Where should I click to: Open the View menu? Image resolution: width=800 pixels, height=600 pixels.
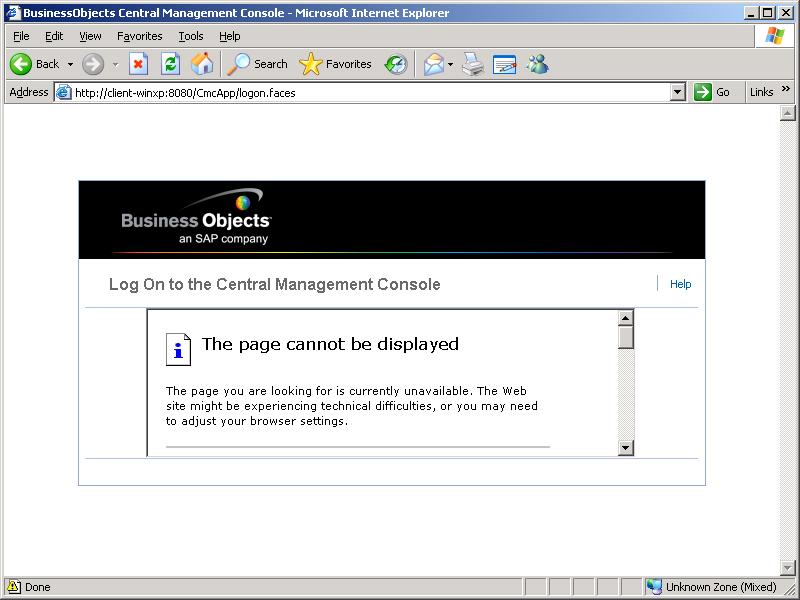click(x=90, y=36)
